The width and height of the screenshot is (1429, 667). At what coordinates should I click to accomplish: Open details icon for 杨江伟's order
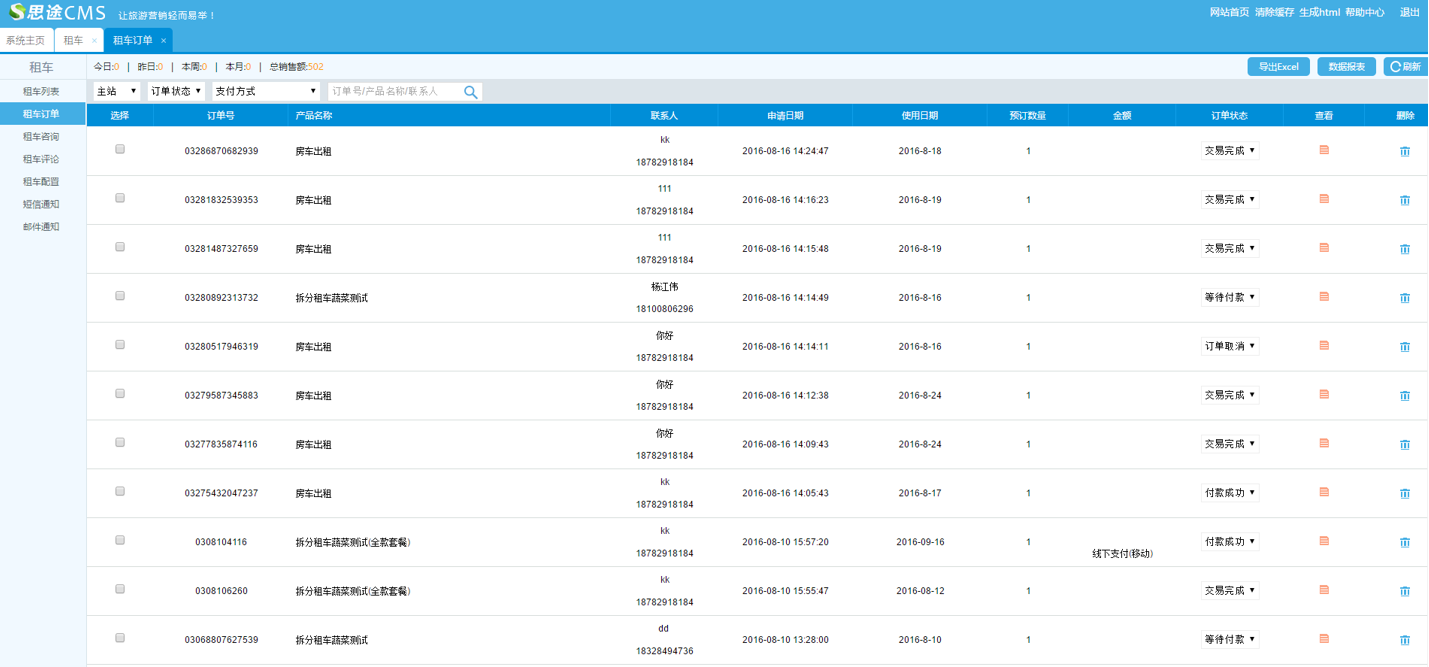1324,297
